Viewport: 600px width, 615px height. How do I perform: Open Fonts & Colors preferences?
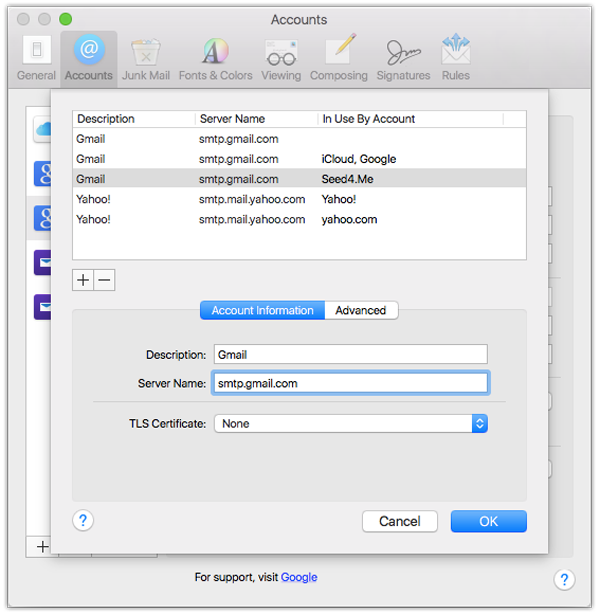[x=215, y=58]
